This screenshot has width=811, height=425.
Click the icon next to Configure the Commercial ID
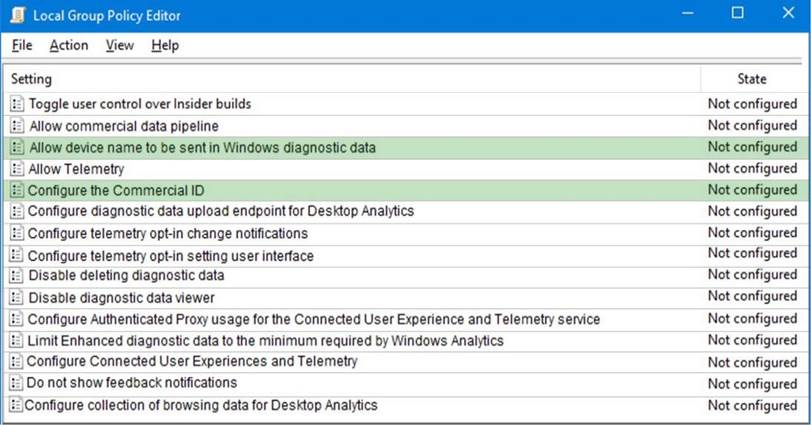17,190
